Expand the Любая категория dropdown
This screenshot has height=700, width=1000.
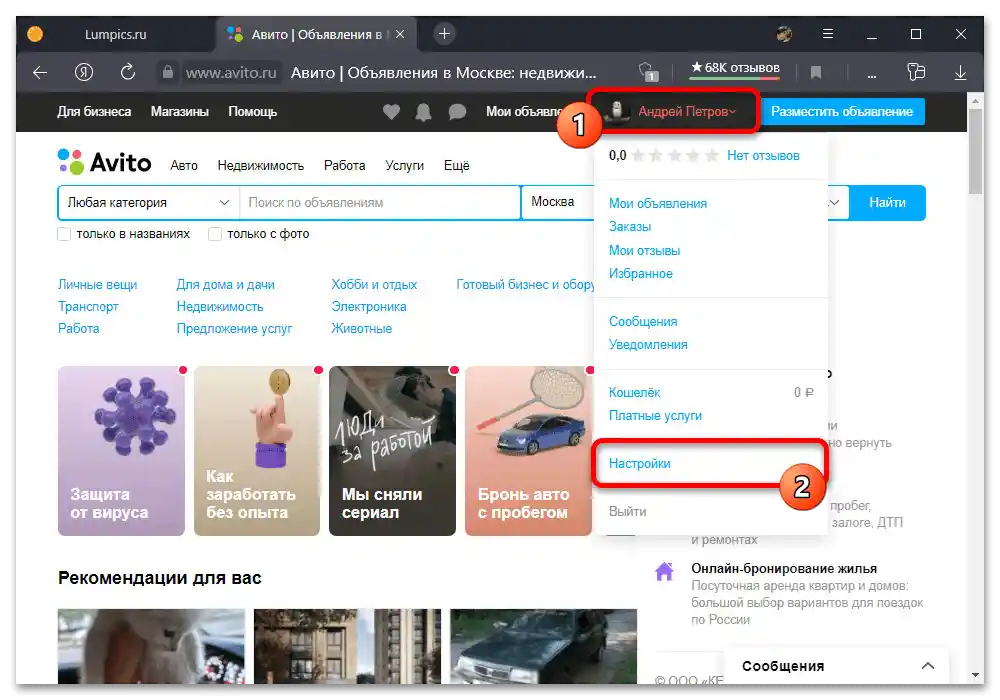(149, 203)
